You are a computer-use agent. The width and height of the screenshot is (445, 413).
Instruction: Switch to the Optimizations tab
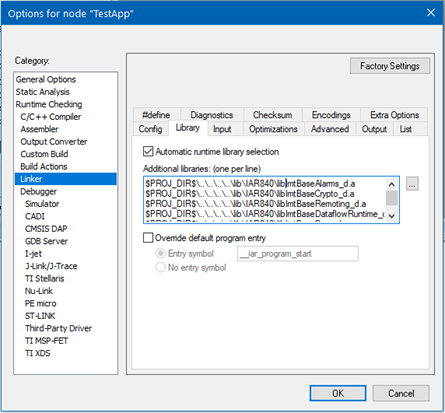click(273, 129)
